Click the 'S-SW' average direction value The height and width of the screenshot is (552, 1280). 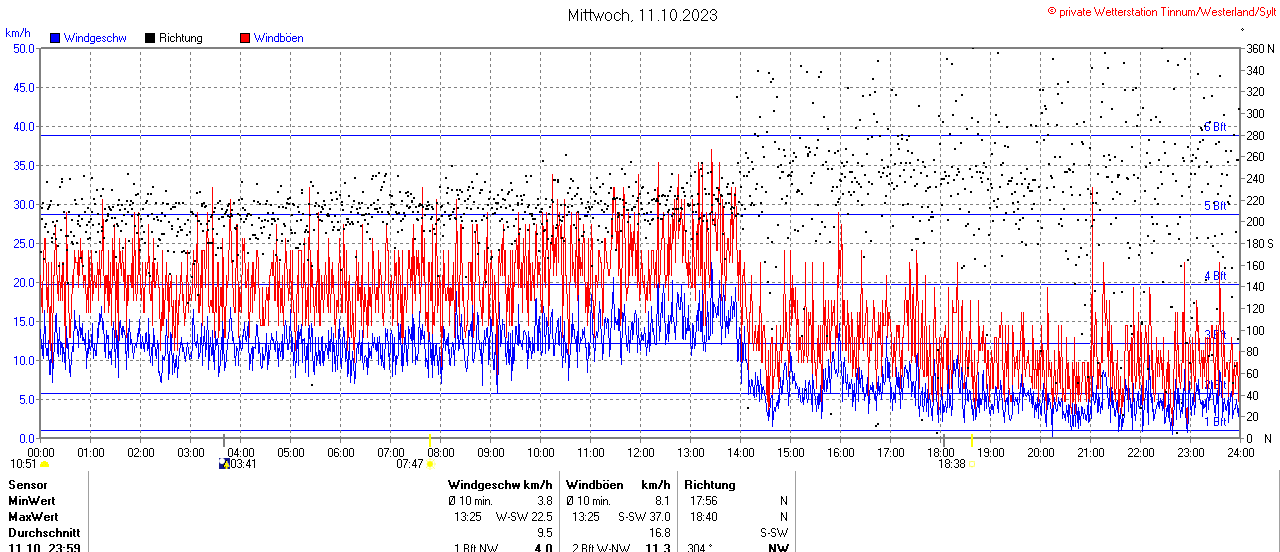(x=775, y=533)
